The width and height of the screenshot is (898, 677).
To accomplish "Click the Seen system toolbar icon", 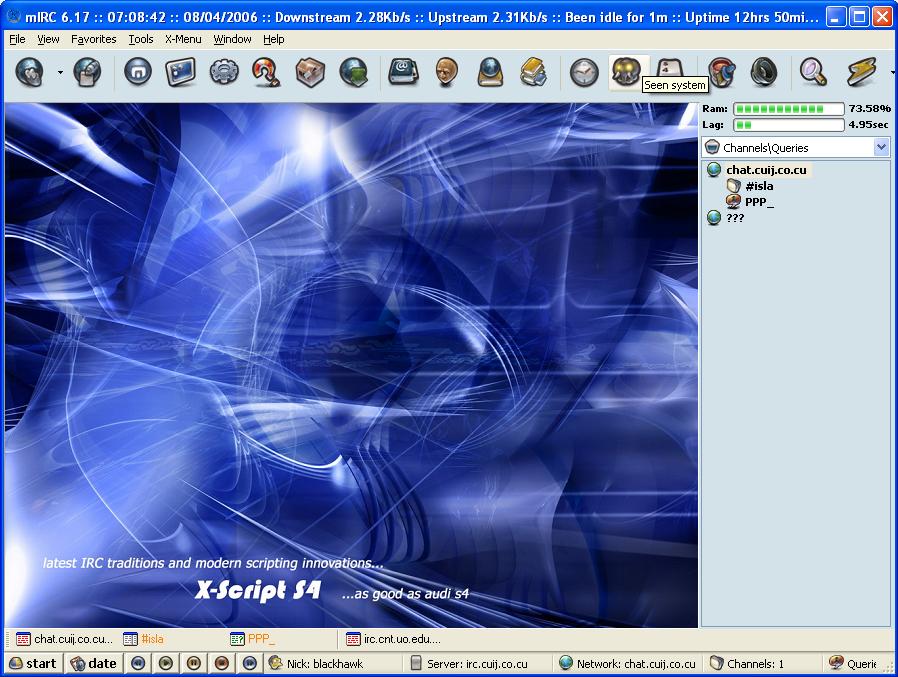I will point(627,73).
